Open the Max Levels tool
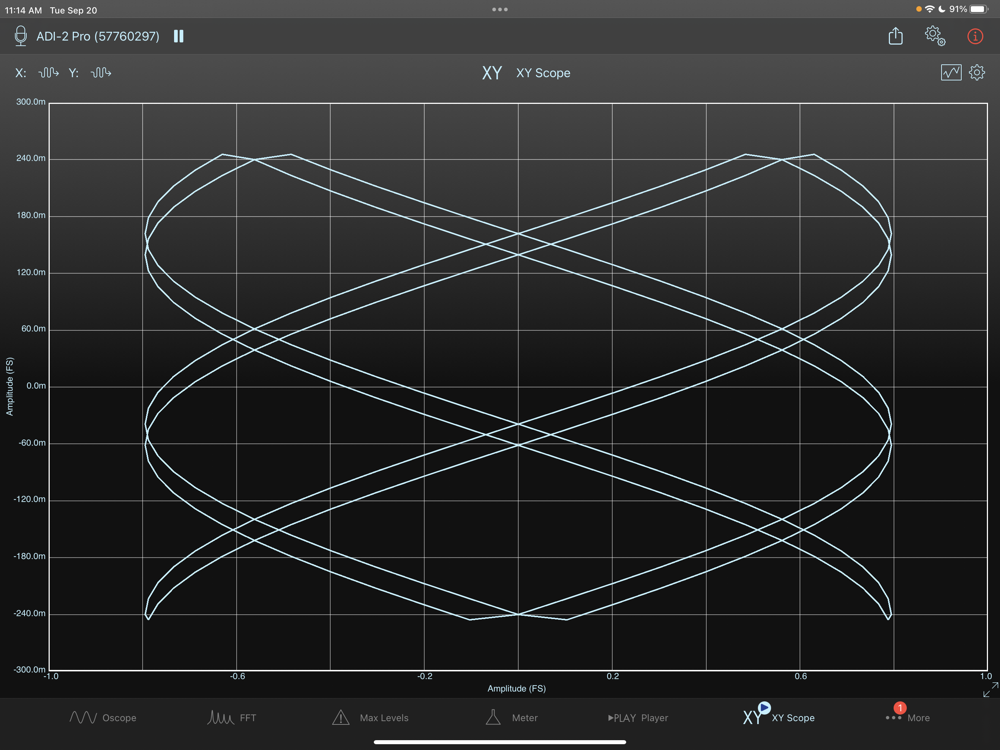1000x750 pixels. point(370,717)
